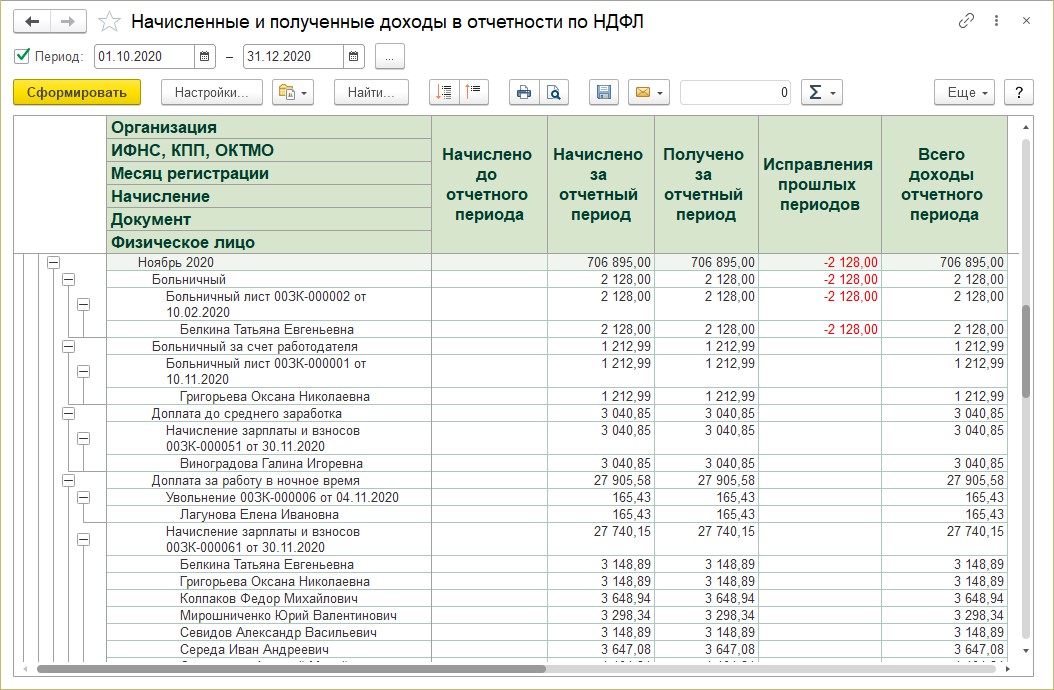The width and height of the screenshot is (1054, 690).
Task: Collapse Начисление зарплаты 00ЗК-000051 group
Action: pyautogui.click(x=83, y=438)
